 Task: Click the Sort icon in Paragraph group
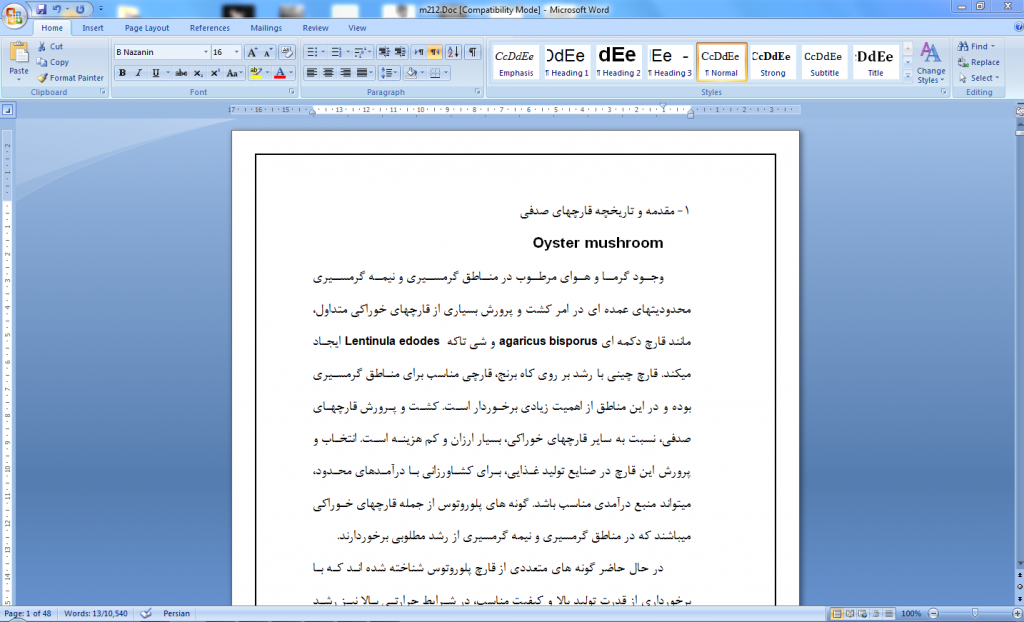click(x=453, y=52)
